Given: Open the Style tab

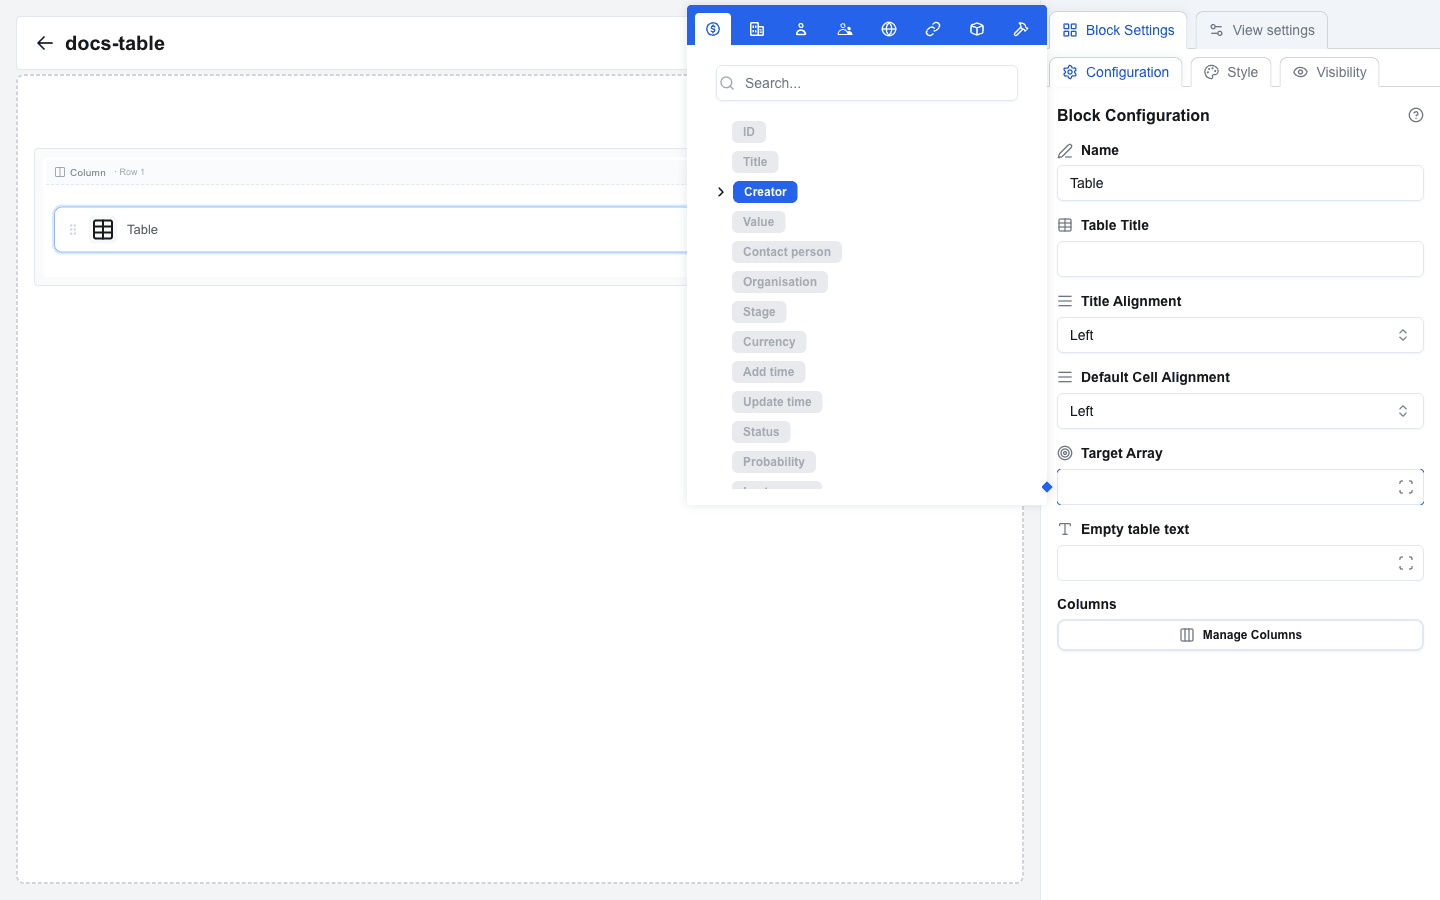Looking at the screenshot, I should pyautogui.click(x=1231, y=72).
